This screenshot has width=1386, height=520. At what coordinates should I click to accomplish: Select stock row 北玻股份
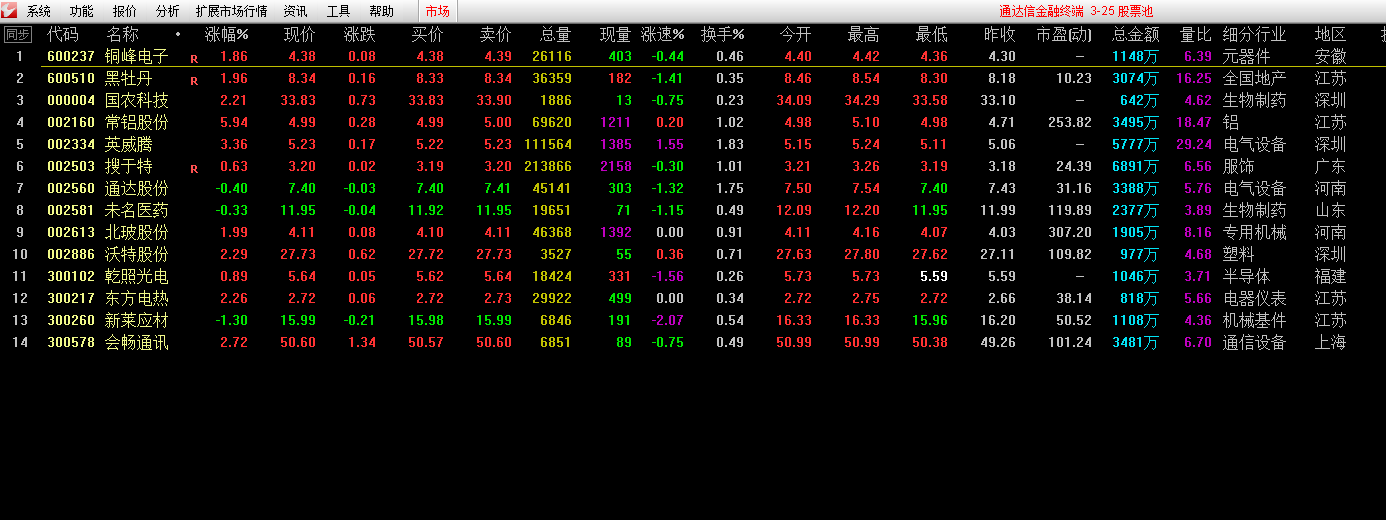pos(693,232)
